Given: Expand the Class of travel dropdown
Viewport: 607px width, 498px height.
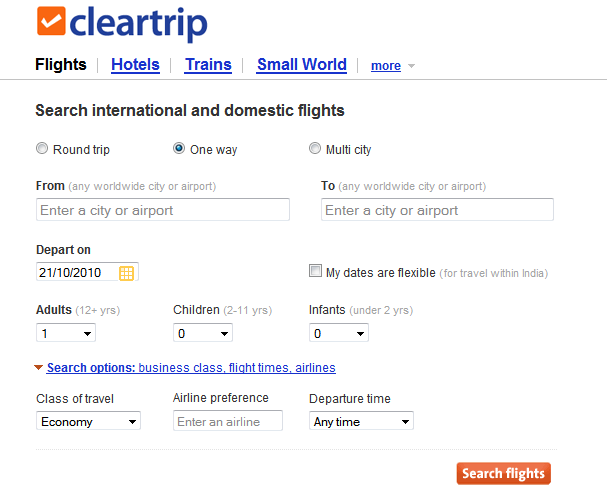Looking at the screenshot, I should [x=88, y=421].
